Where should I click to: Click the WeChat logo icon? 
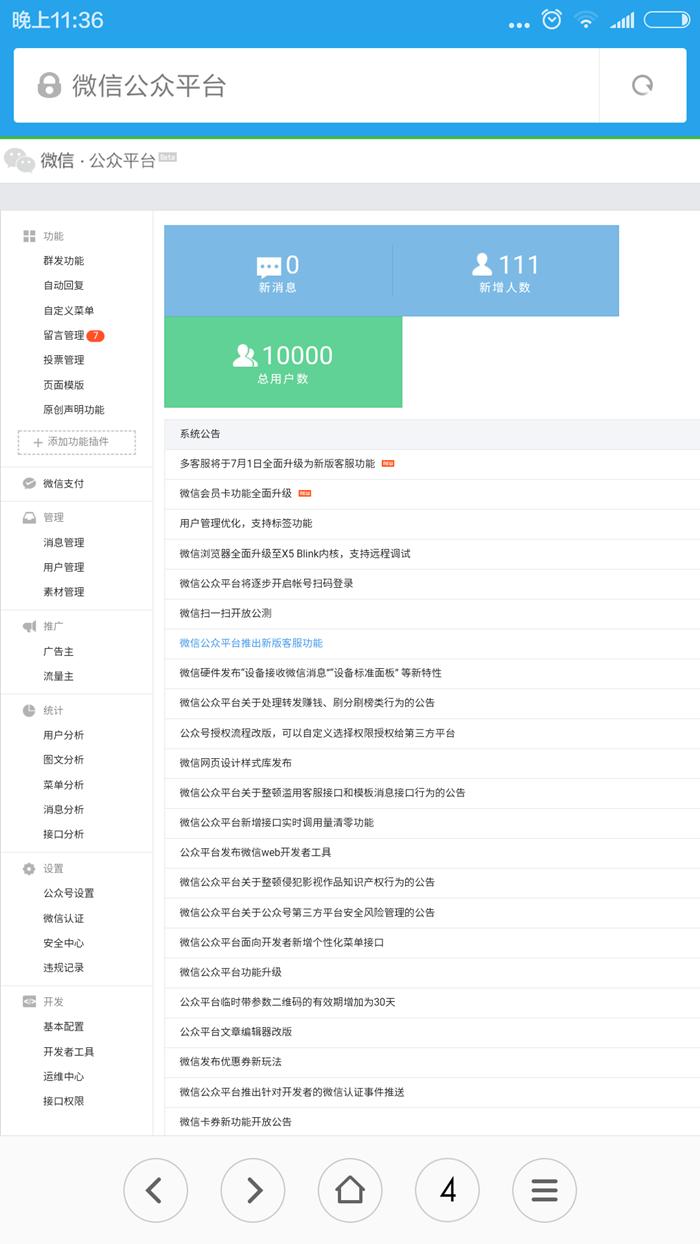click(19, 160)
